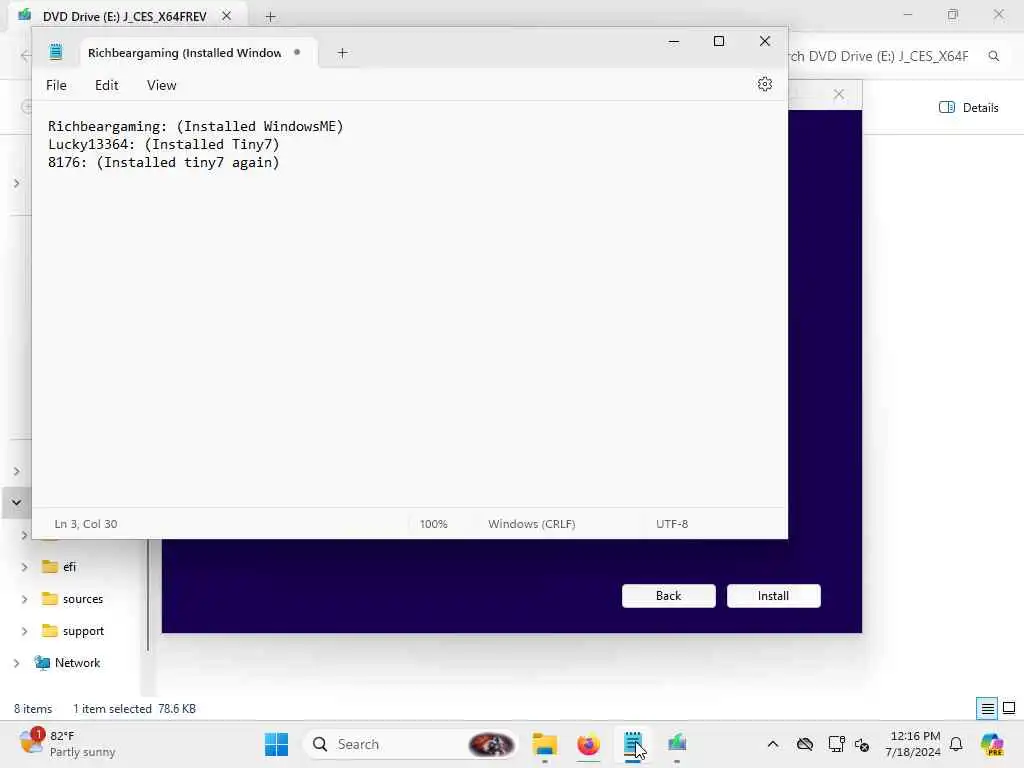1024x768 pixels.
Task: Open the Edit menu in Notepad
Action: pos(106,85)
